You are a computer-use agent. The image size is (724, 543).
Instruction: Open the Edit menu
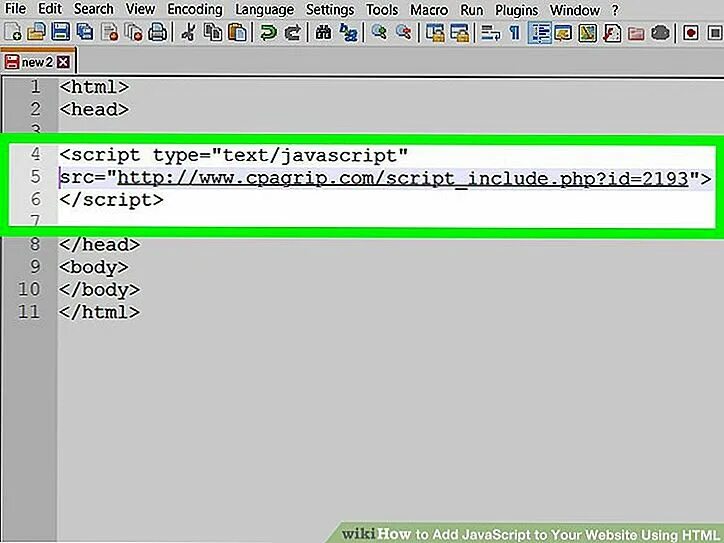[49, 8]
